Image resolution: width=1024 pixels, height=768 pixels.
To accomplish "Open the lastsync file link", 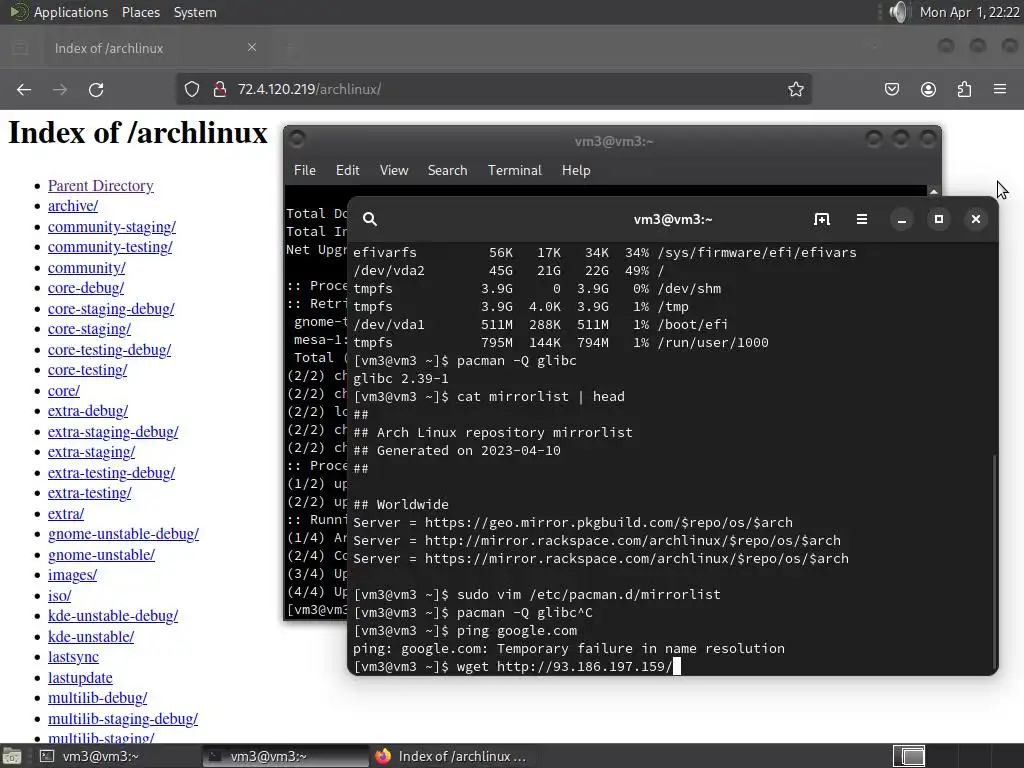I will [x=73, y=658].
